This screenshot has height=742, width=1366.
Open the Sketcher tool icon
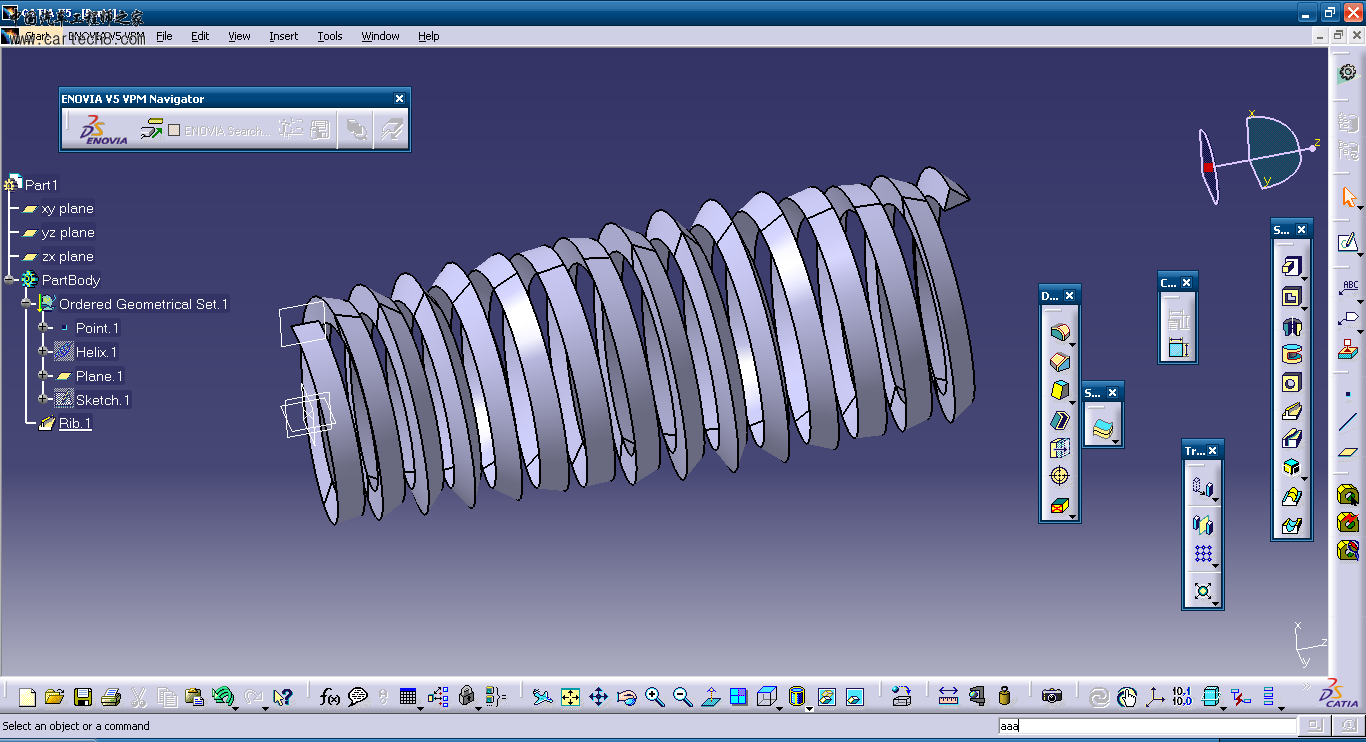pyautogui.click(x=1347, y=242)
